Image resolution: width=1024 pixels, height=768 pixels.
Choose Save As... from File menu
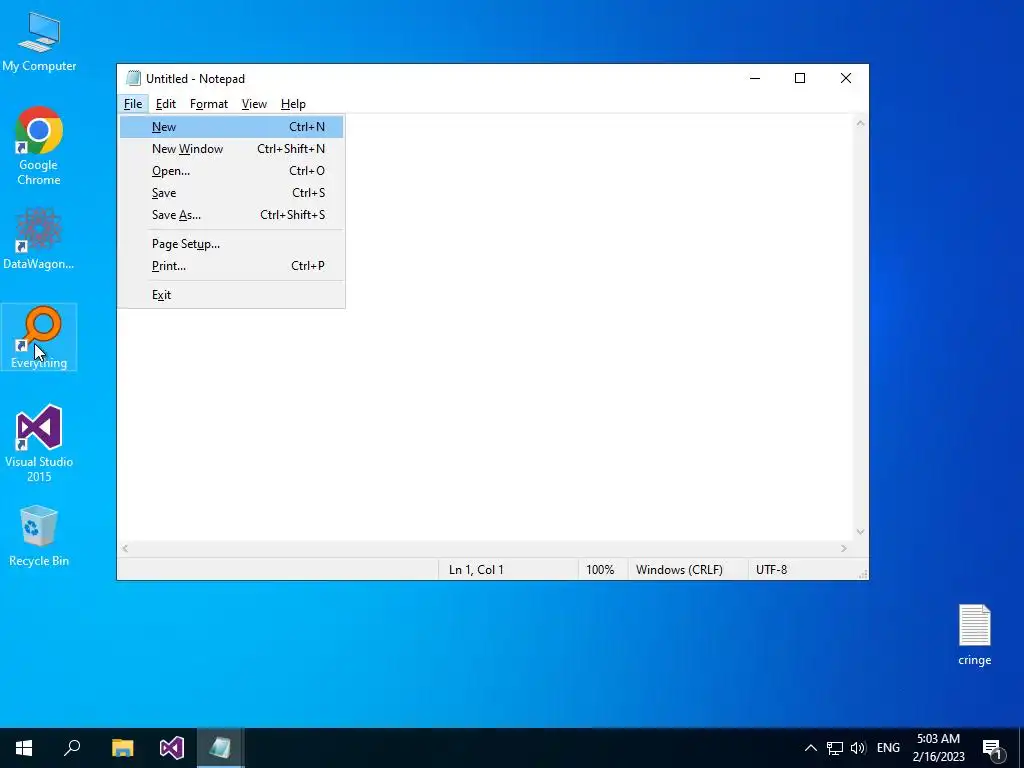coord(231,215)
